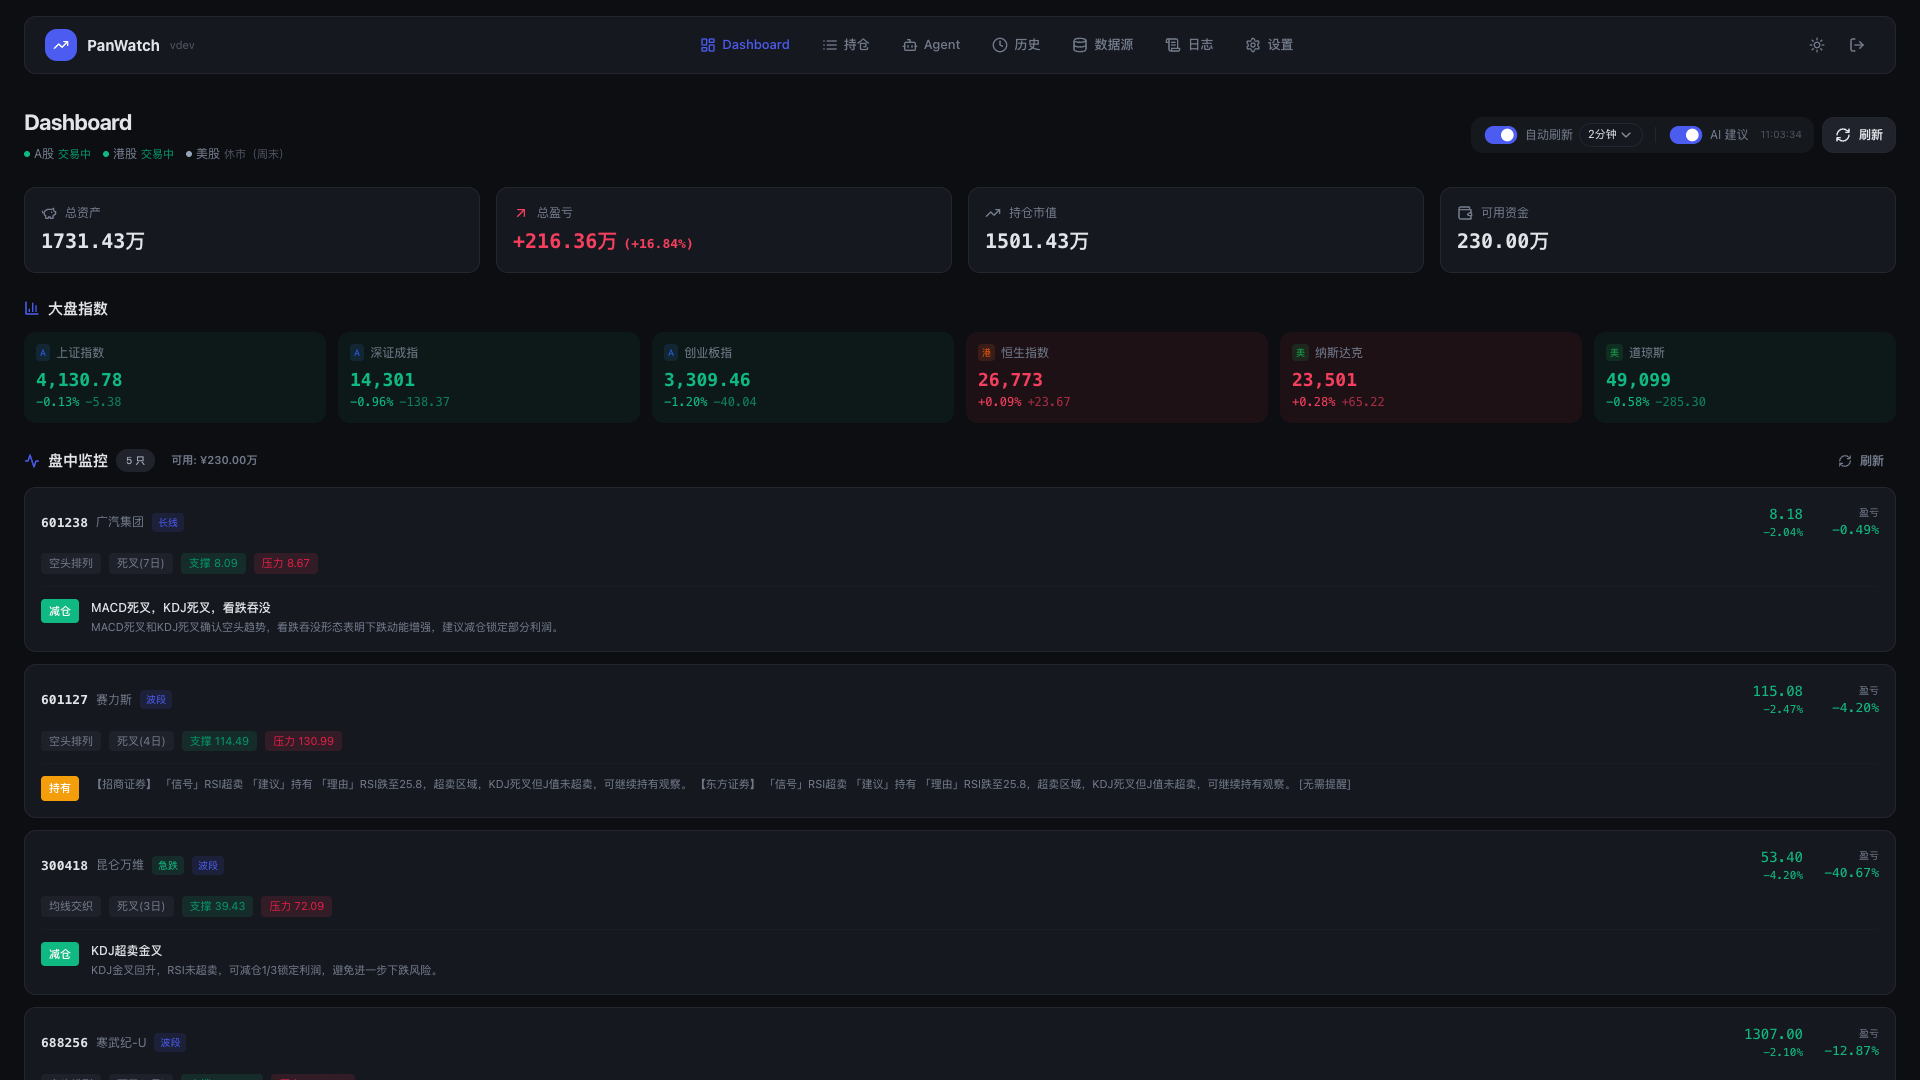The image size is (1920, 1080).
Task: Open the 恒生指数 index card
Action: pos(1116,377)
